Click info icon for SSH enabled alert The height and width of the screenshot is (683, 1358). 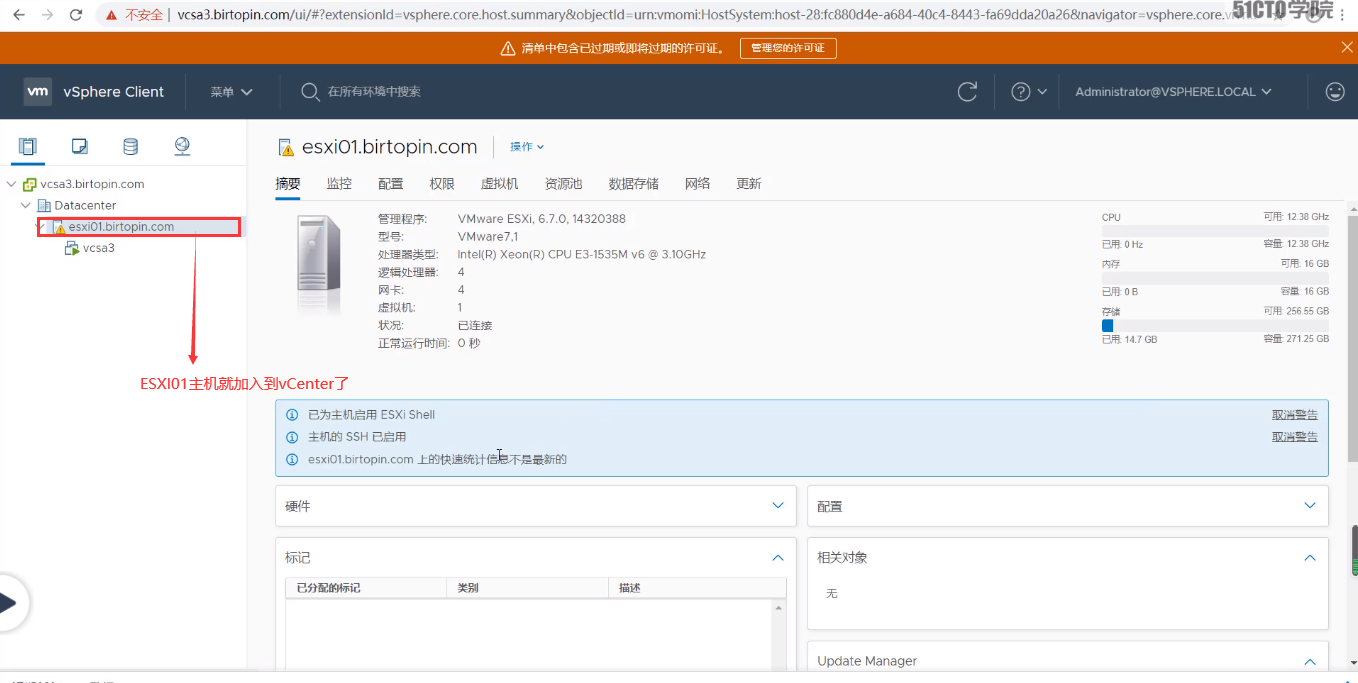[292, 437]
